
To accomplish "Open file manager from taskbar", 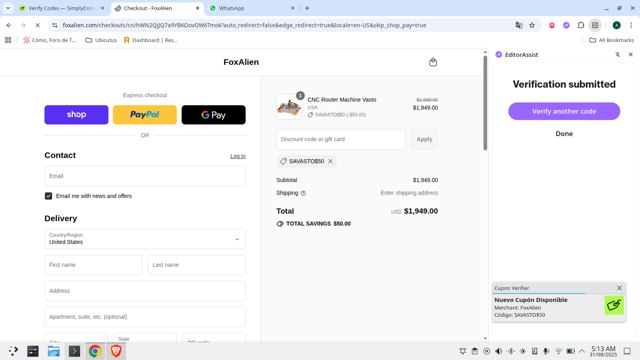I will pyautogui.click(x=53, y=351).
